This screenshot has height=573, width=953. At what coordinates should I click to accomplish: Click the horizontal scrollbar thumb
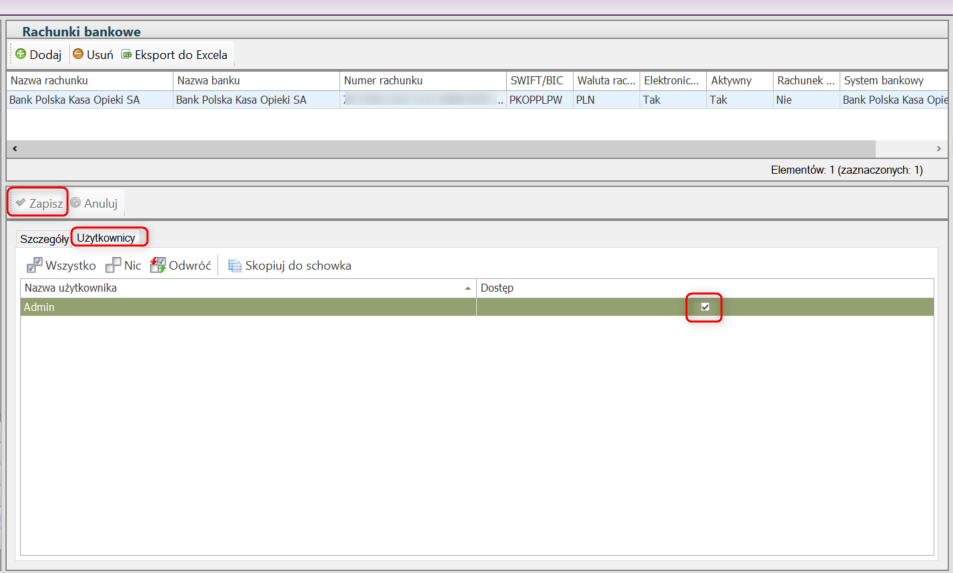point(447,148)
